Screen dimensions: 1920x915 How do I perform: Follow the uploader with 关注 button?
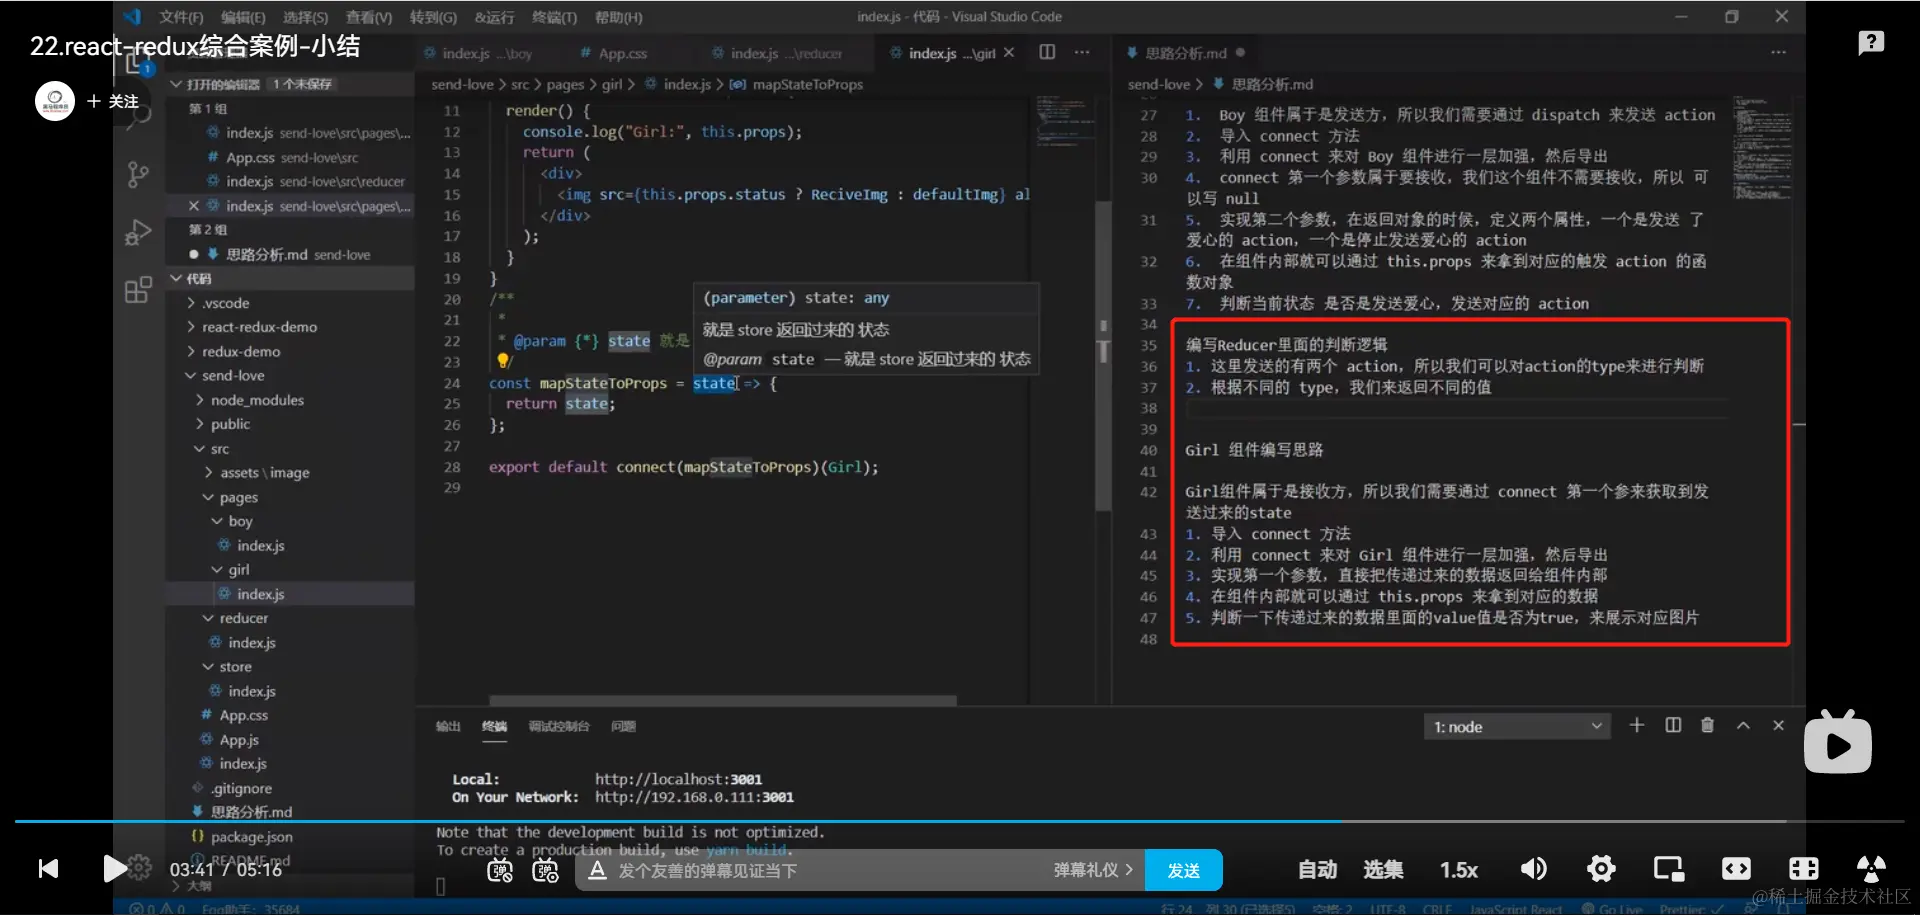point(113,101)
